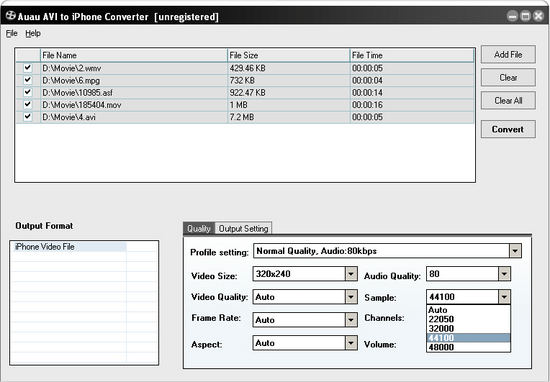The image size is (550, 382).
Task: Open the Aspect dropdown arrow
Action: coord(351,343)
